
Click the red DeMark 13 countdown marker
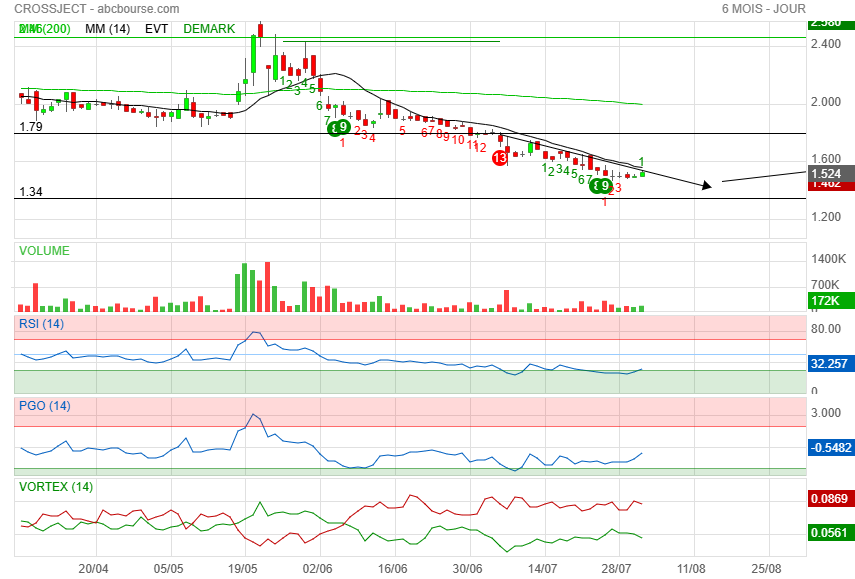pos(499,158)
